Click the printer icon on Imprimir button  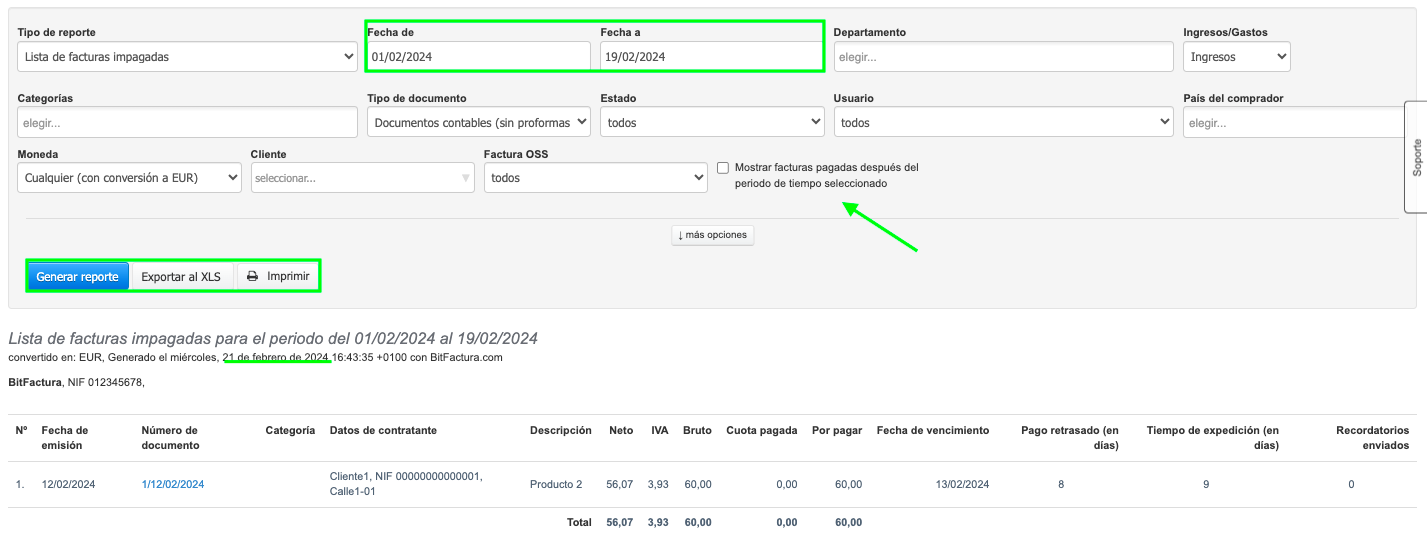(x=253, y=276)
